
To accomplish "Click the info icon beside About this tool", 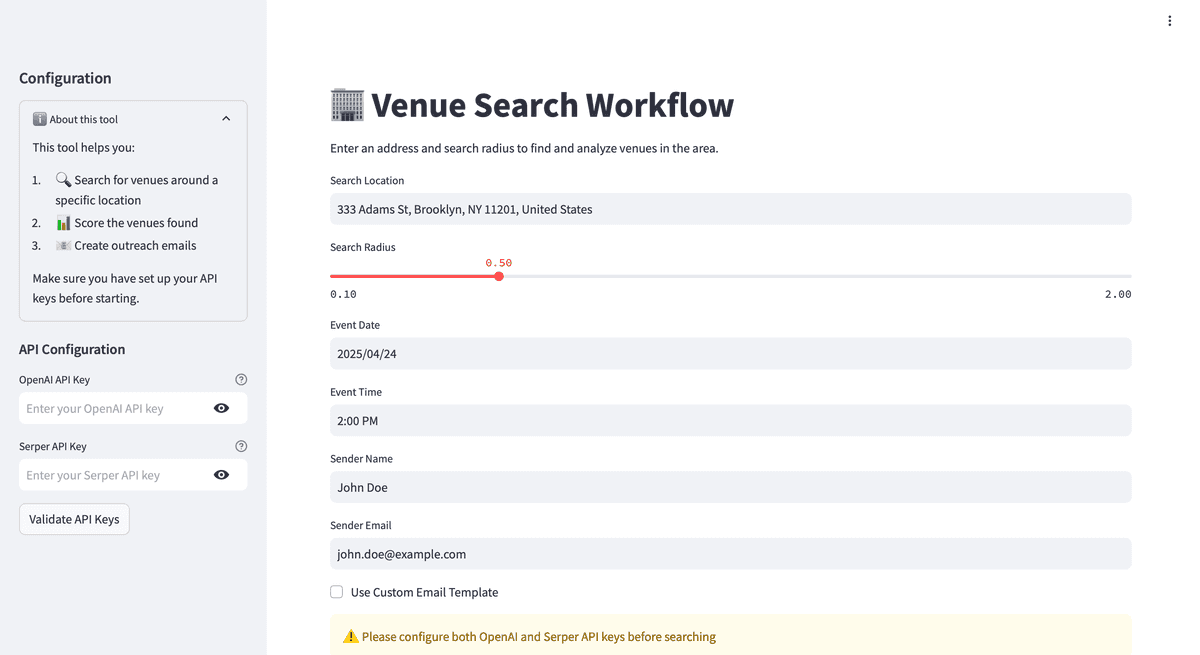I will coord(39,119).
